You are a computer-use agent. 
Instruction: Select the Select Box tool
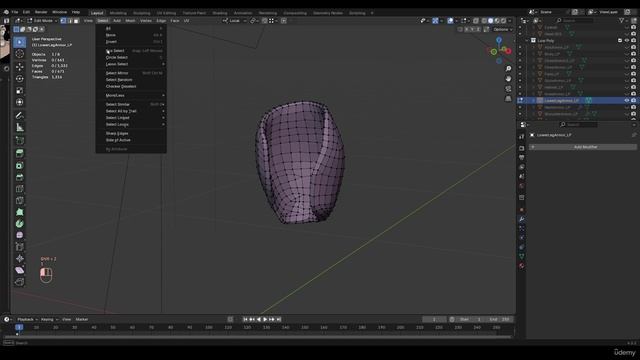point(20,42)
